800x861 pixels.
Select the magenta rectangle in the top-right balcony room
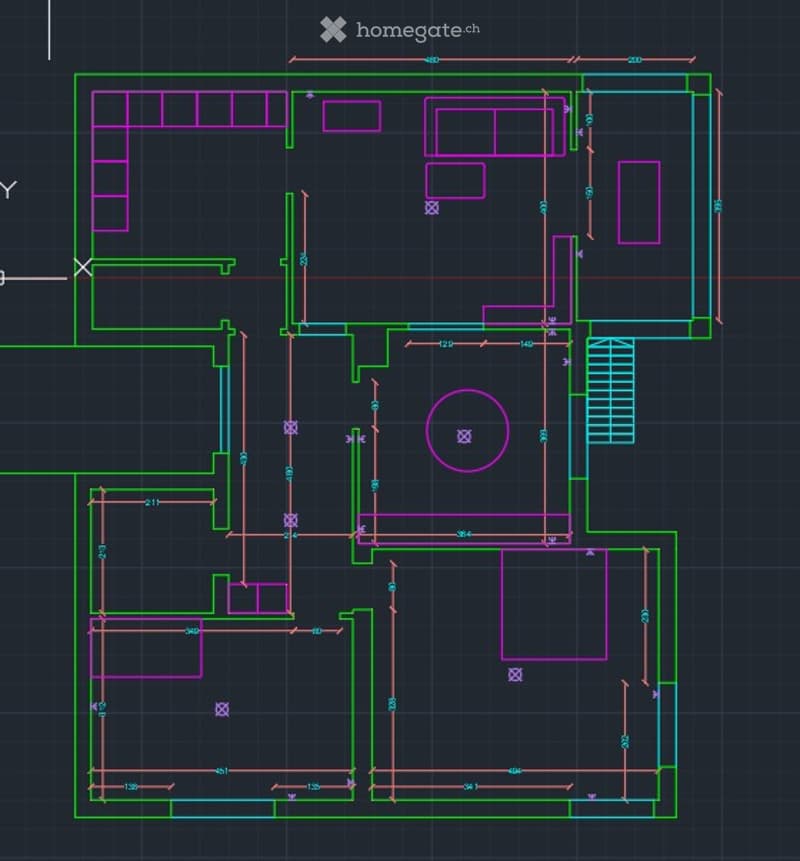tap(639, 202)
